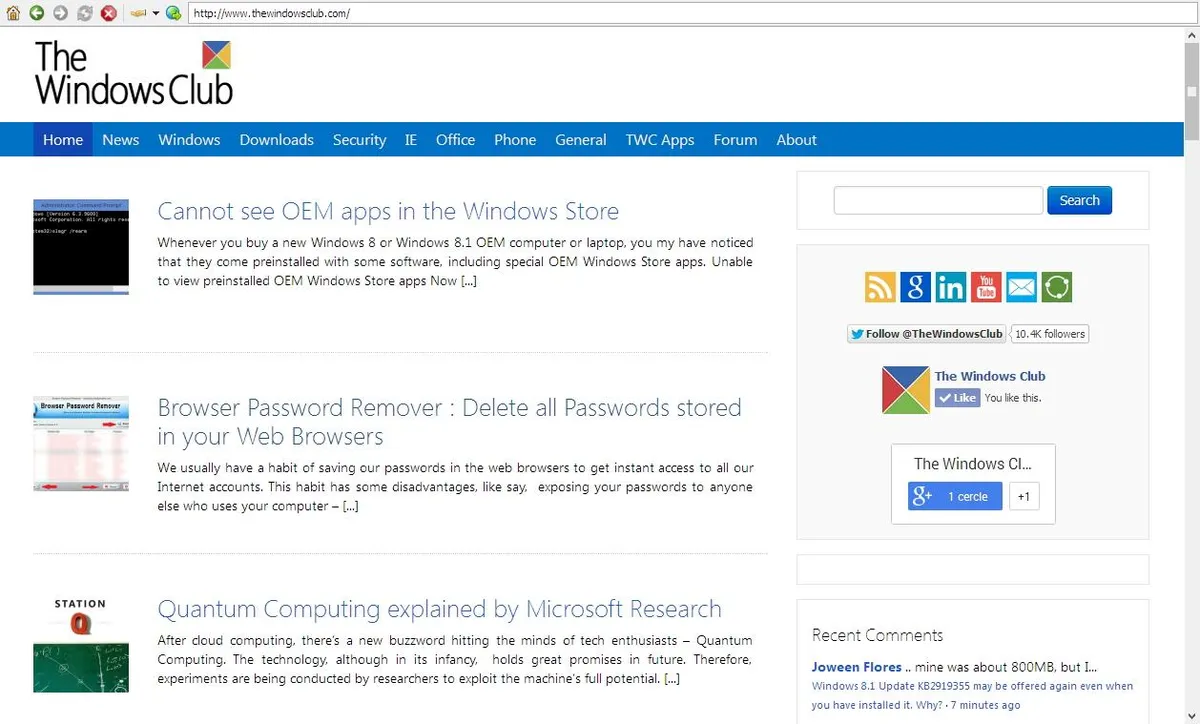Select the Google+ social icon
Screen dimensions: 1200x724
915,287
